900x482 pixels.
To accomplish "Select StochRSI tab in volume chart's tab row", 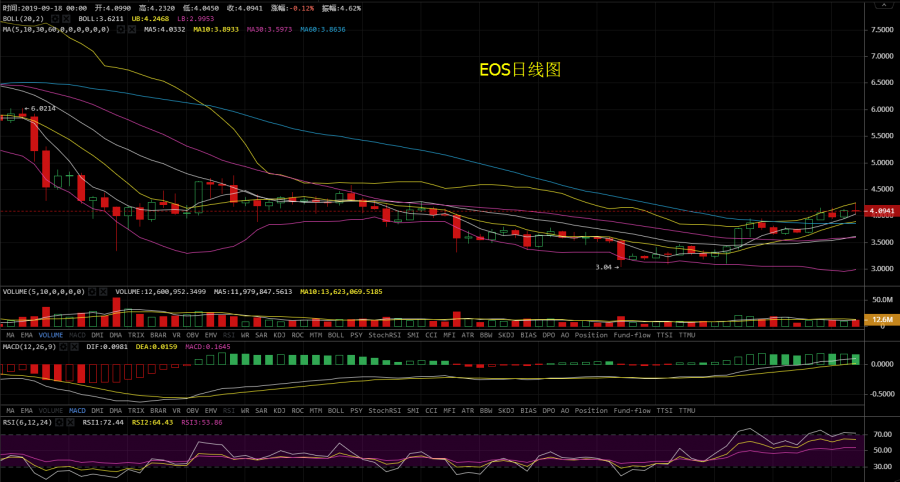I will click(x=385, y=334).
